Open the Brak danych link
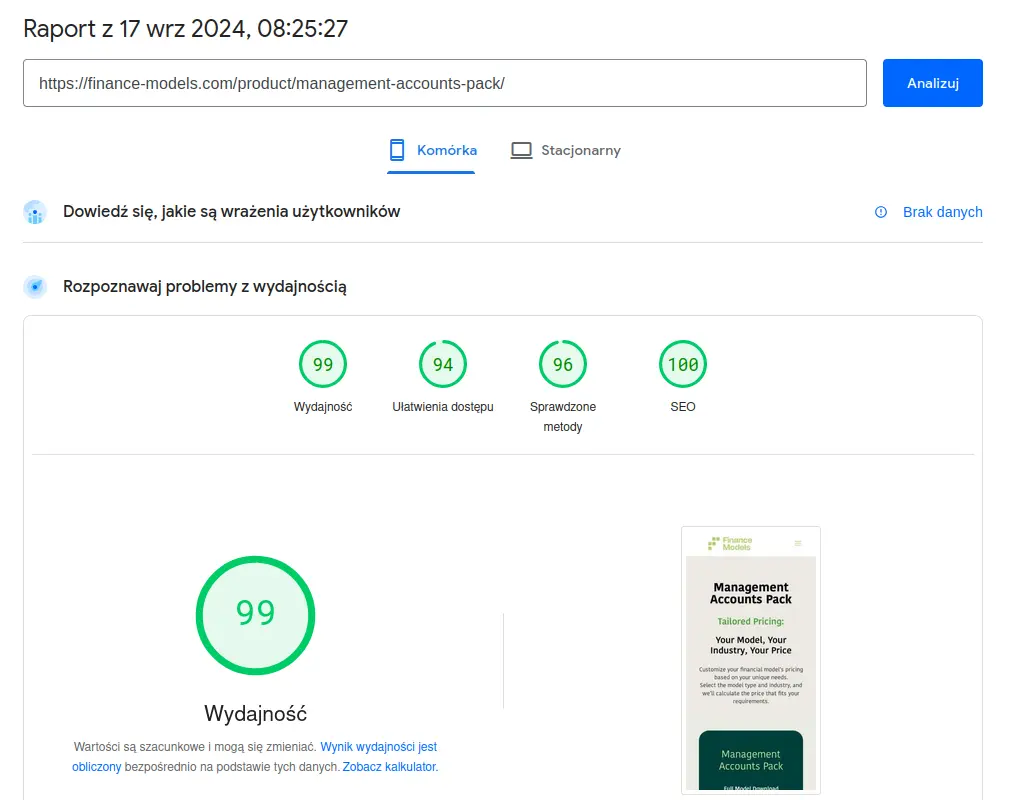 coord(942,212)
